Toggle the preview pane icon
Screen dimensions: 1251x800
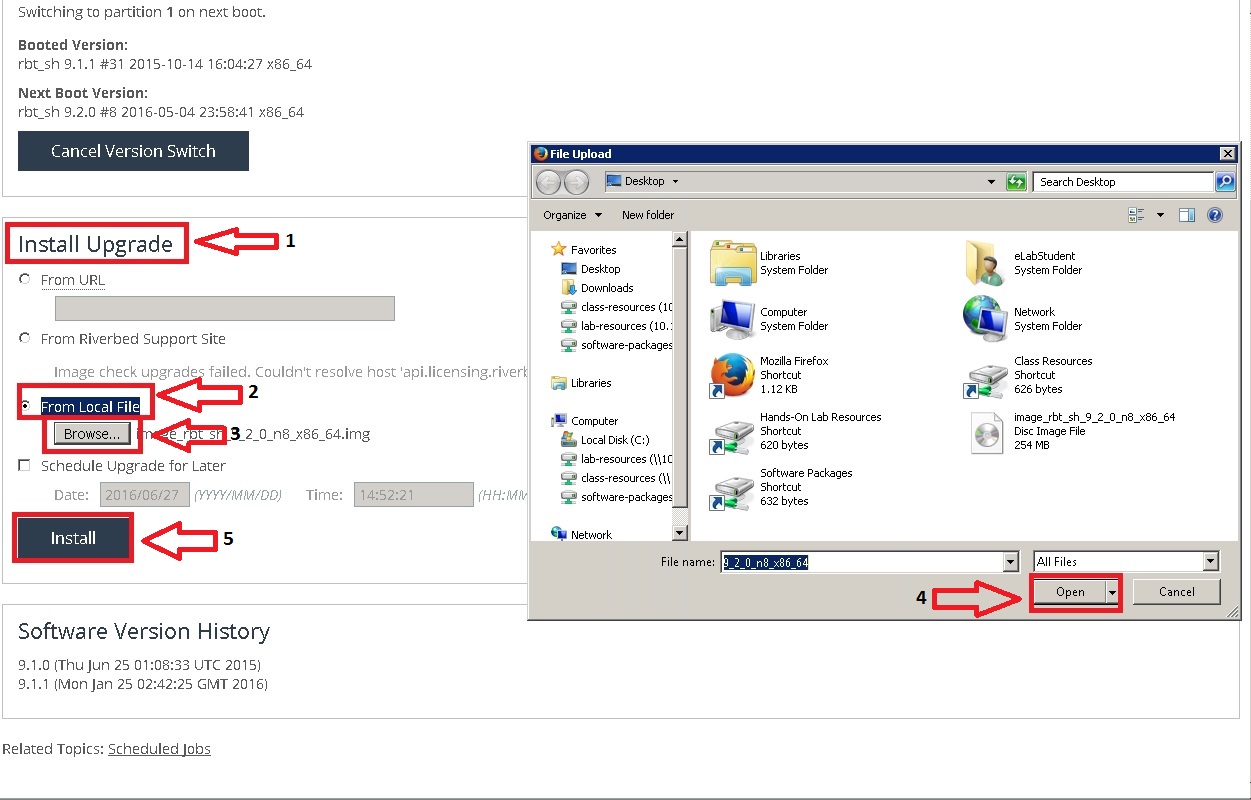click(1187, 215)
